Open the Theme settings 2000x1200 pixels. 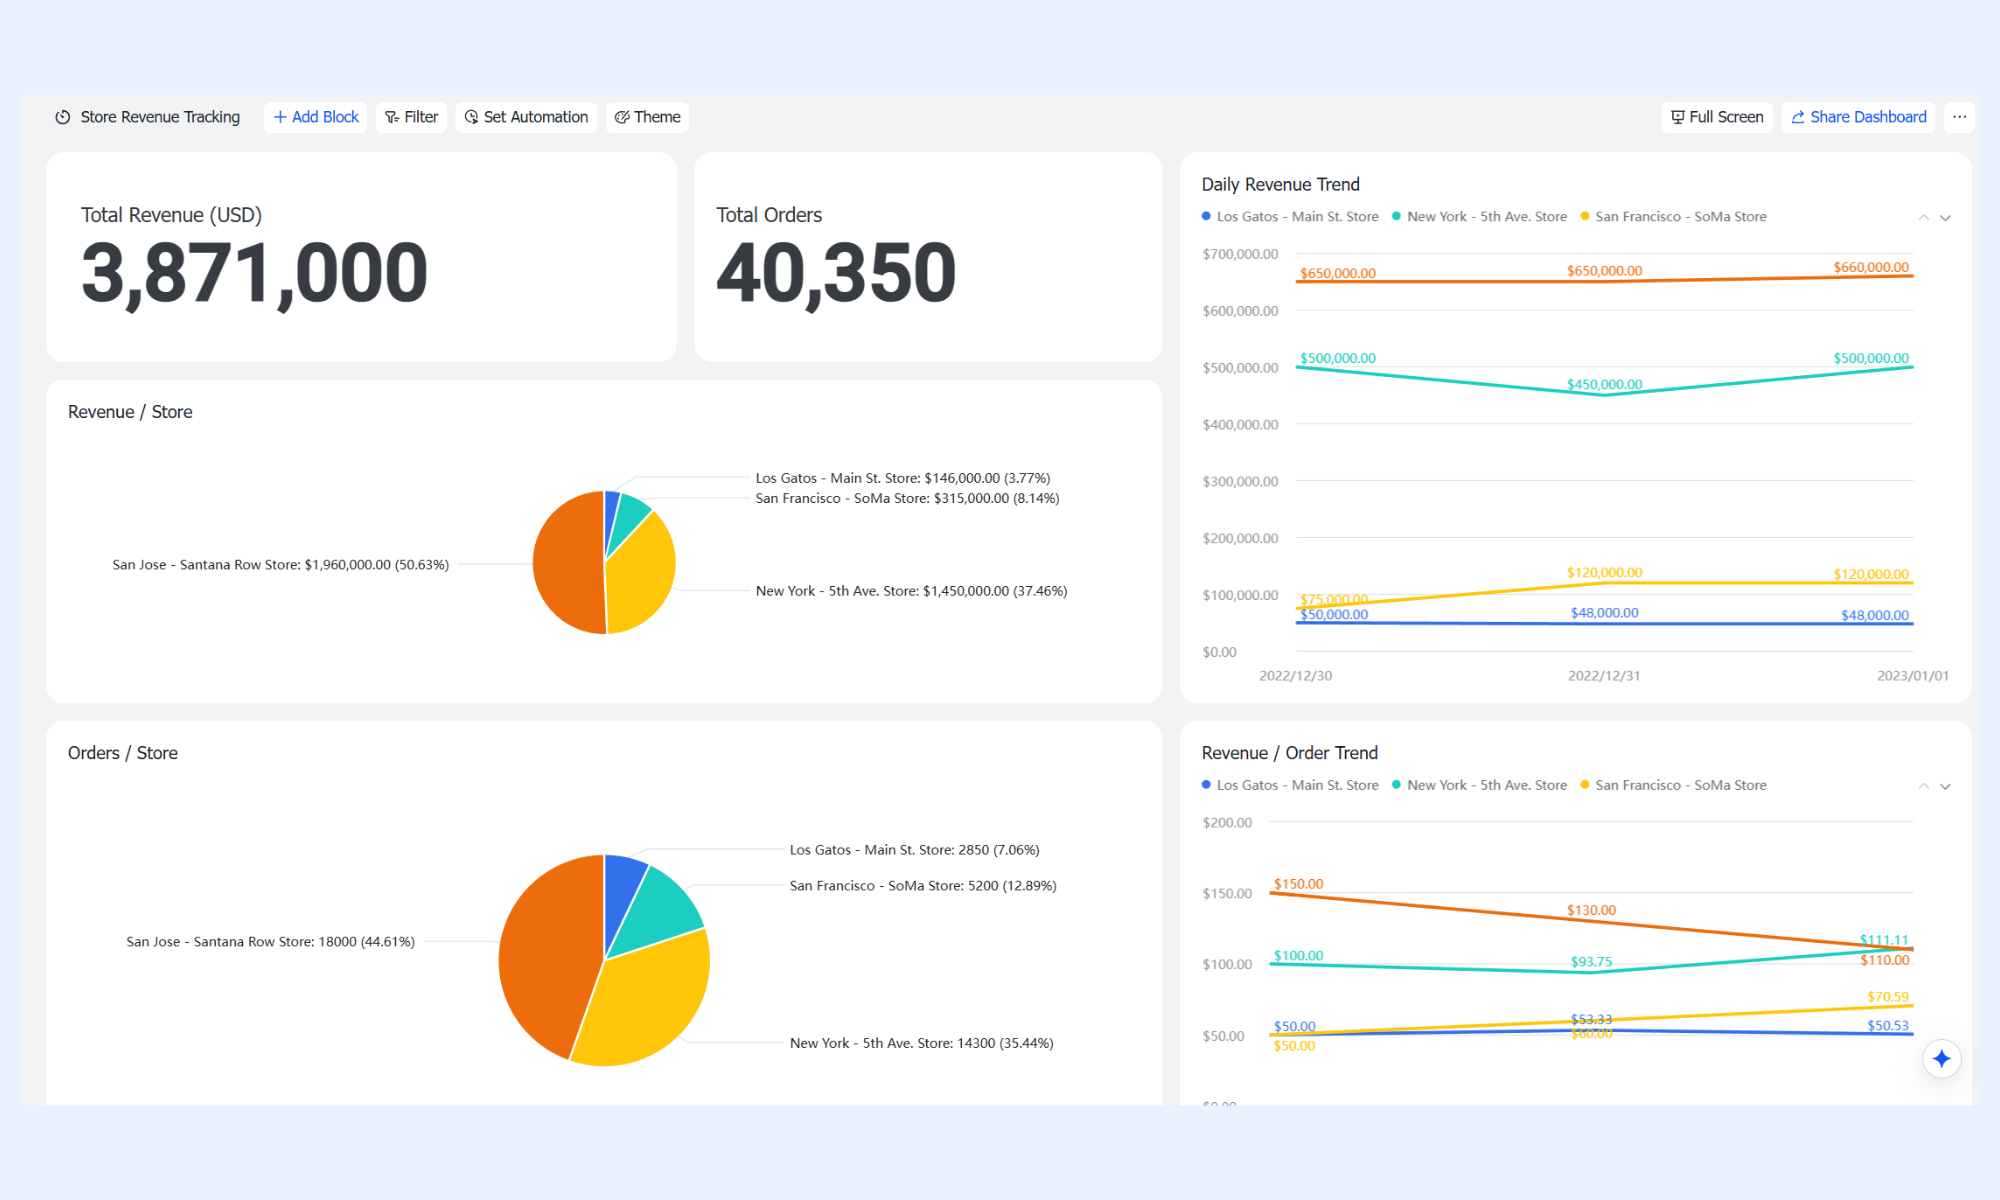(648, 117)
